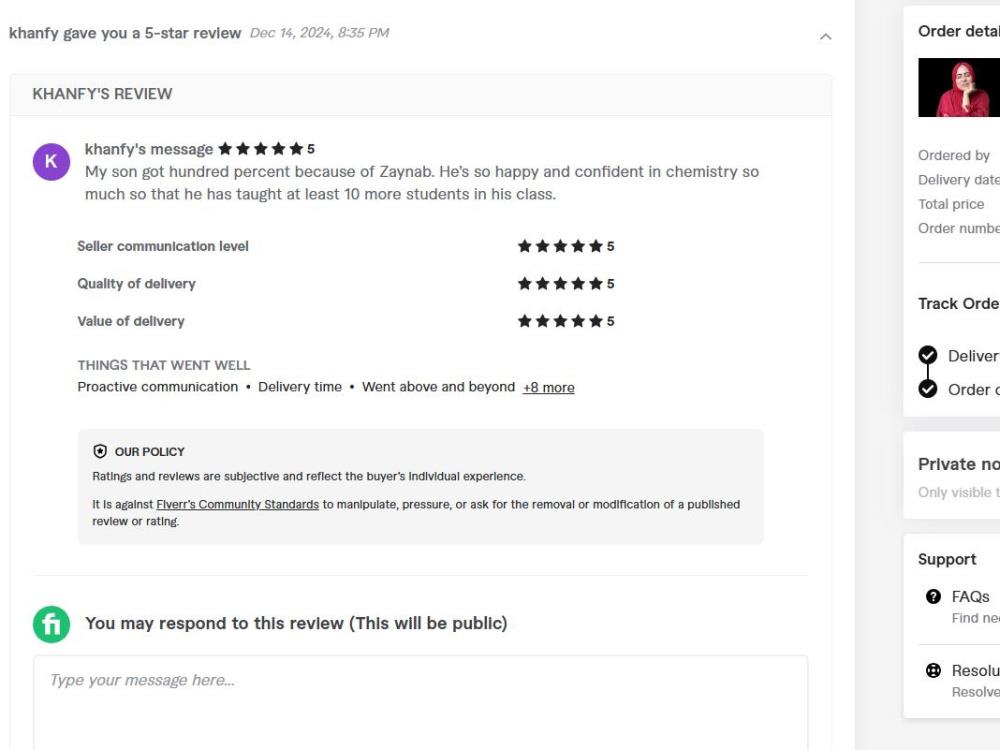Click the Value of delivery star rating

pyautogui.click(x=560, y=321)
